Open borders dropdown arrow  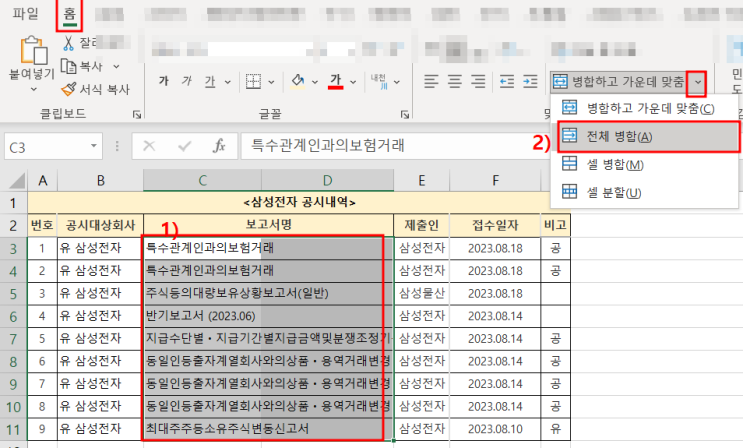point(272,82)
